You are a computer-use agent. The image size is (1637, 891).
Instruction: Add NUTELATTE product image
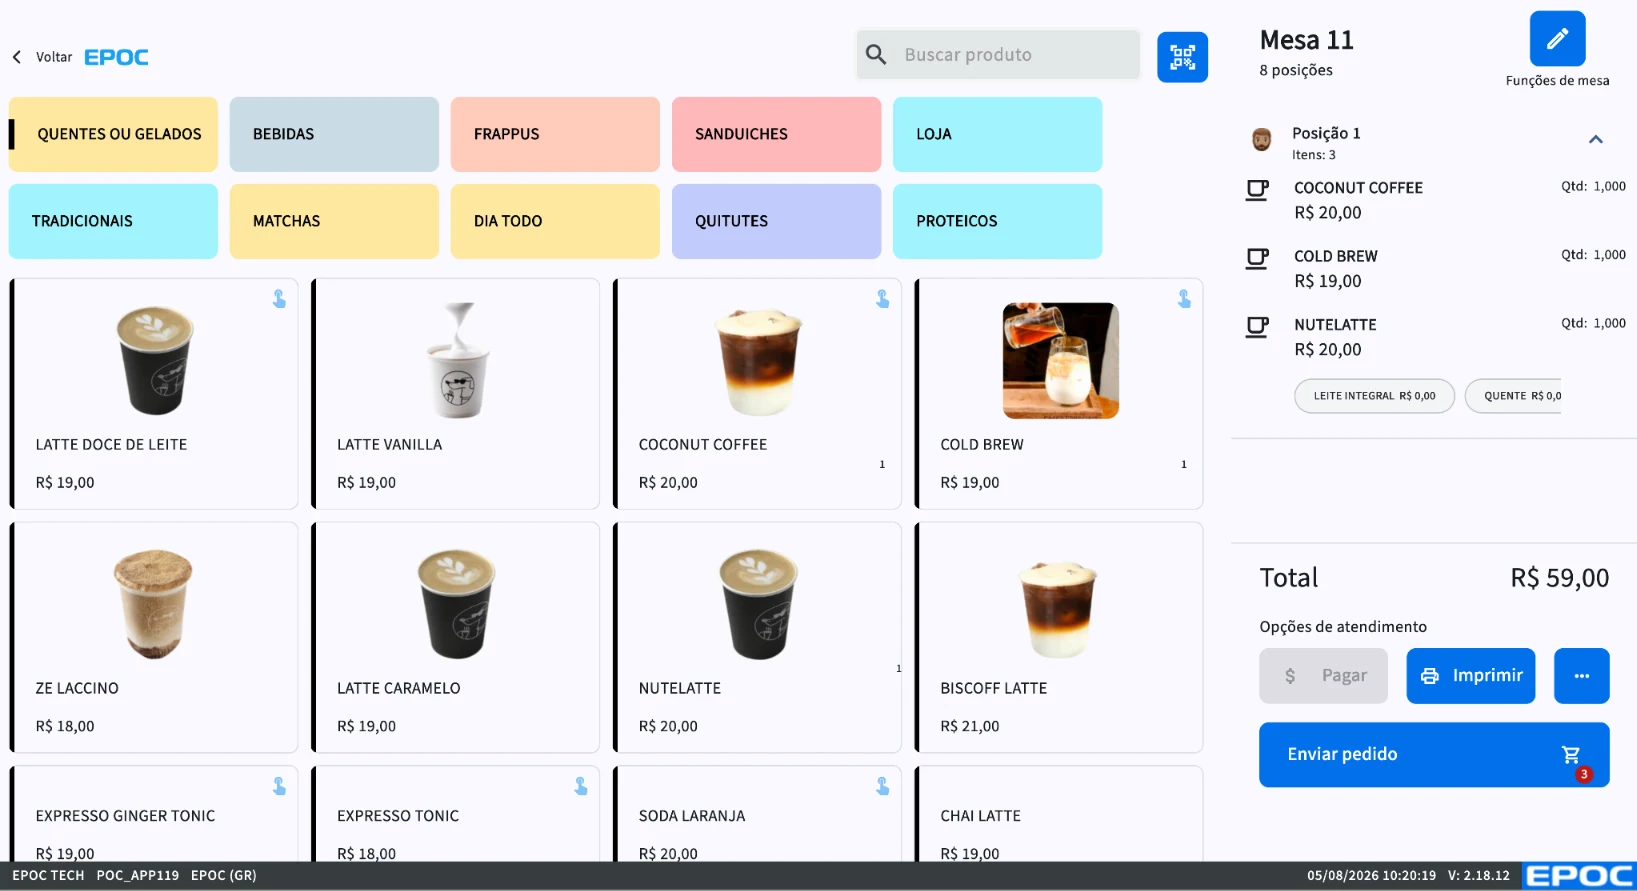click(x=758, y=604)
